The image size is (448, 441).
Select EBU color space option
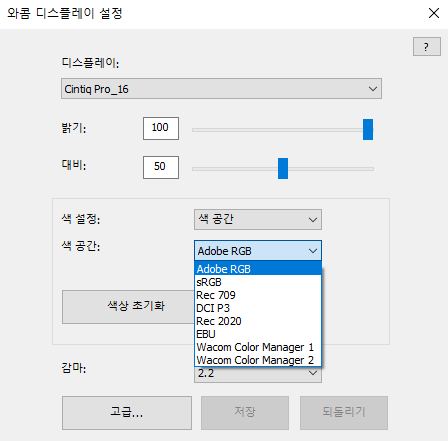pyautogui.click(x=258, y=334)
